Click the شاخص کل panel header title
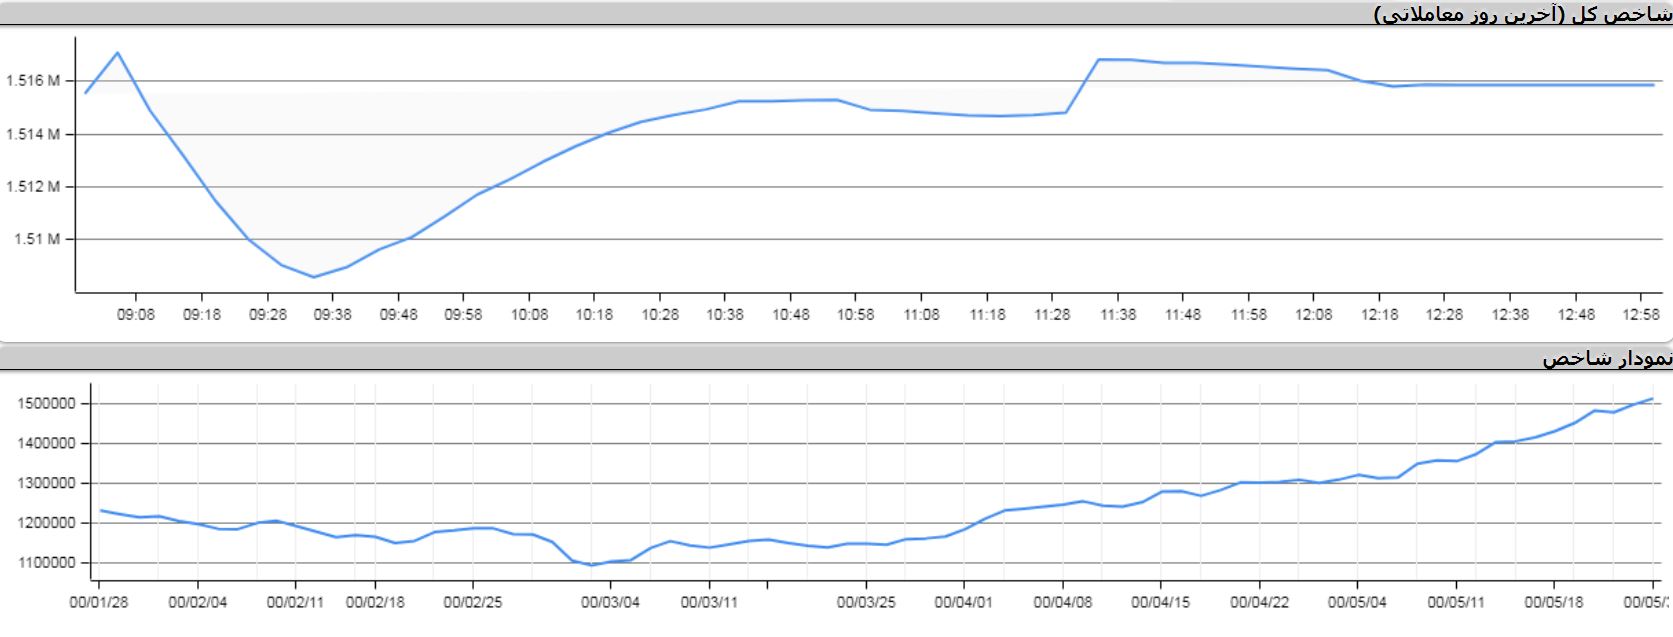Viewport: 1673px width, 637px height. 1523,13
